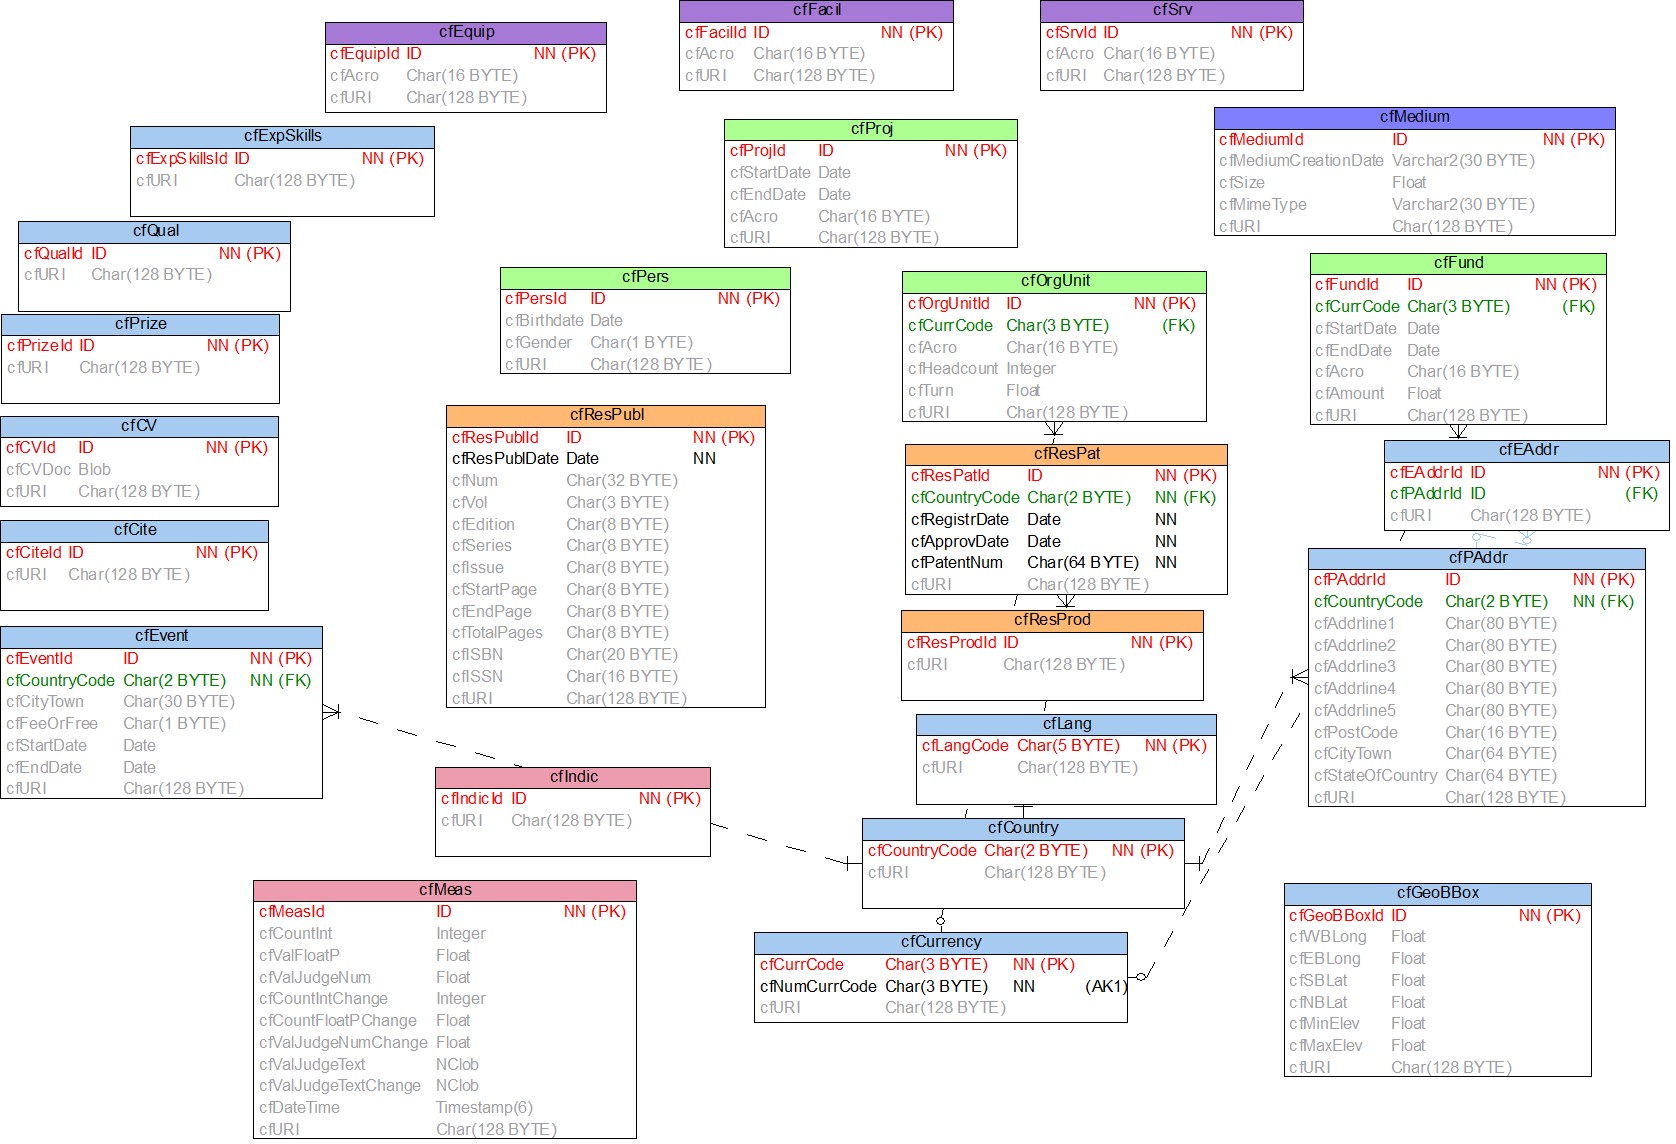Screen dimensions: 1676x1144
Task: Select the cfCountry entity header
Action: [1023, 827]
